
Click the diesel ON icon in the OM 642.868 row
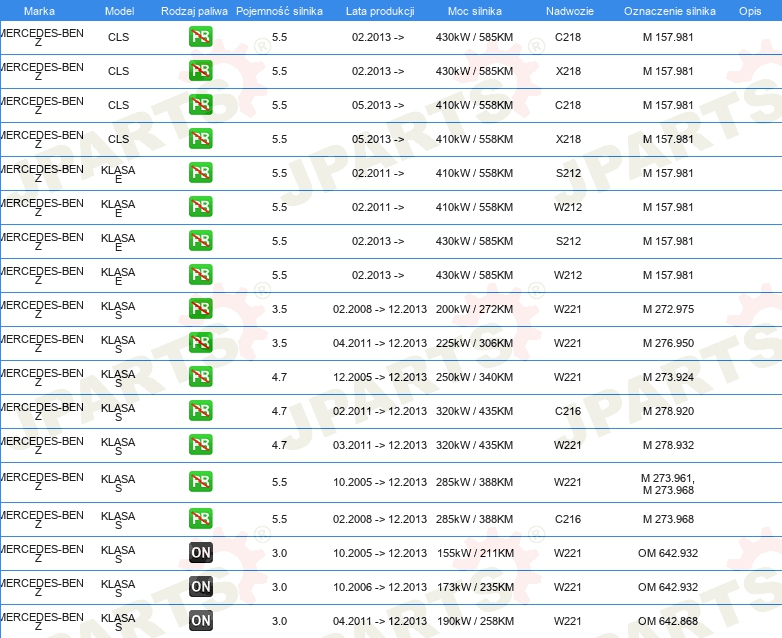200,621
